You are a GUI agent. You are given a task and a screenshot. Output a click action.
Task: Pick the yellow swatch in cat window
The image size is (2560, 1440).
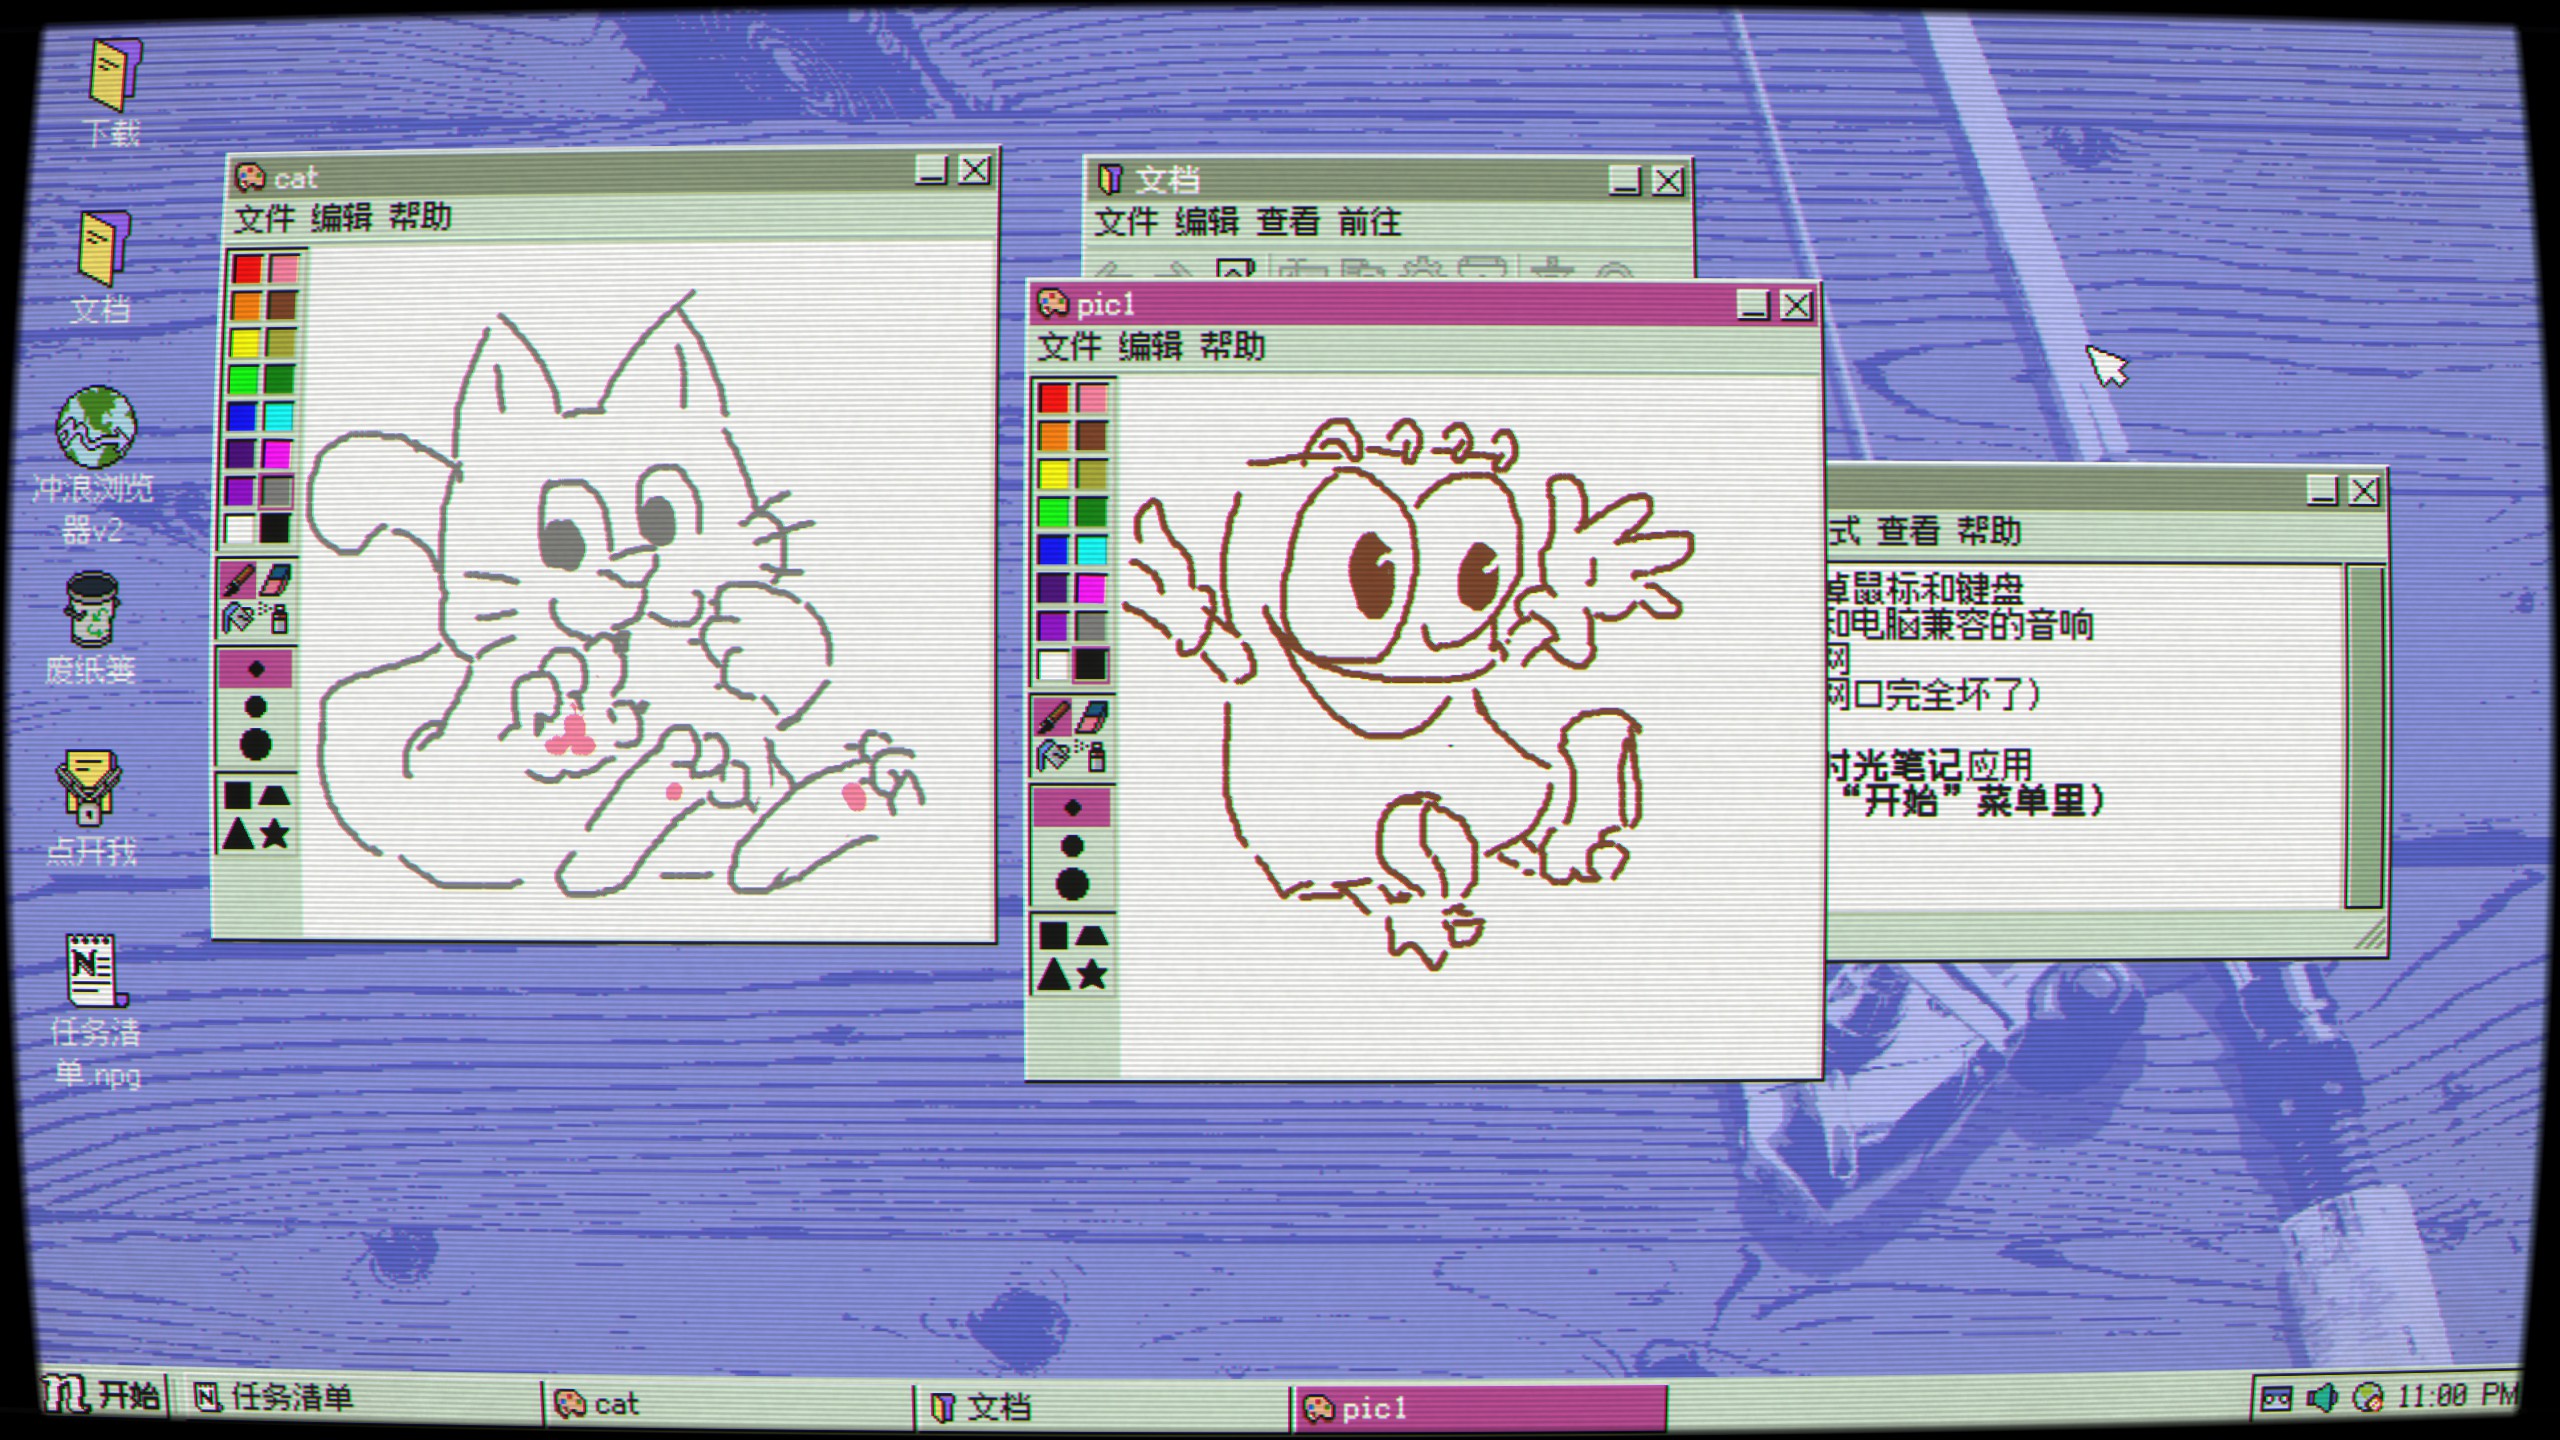pyautogui.click(x=245, y=343)
